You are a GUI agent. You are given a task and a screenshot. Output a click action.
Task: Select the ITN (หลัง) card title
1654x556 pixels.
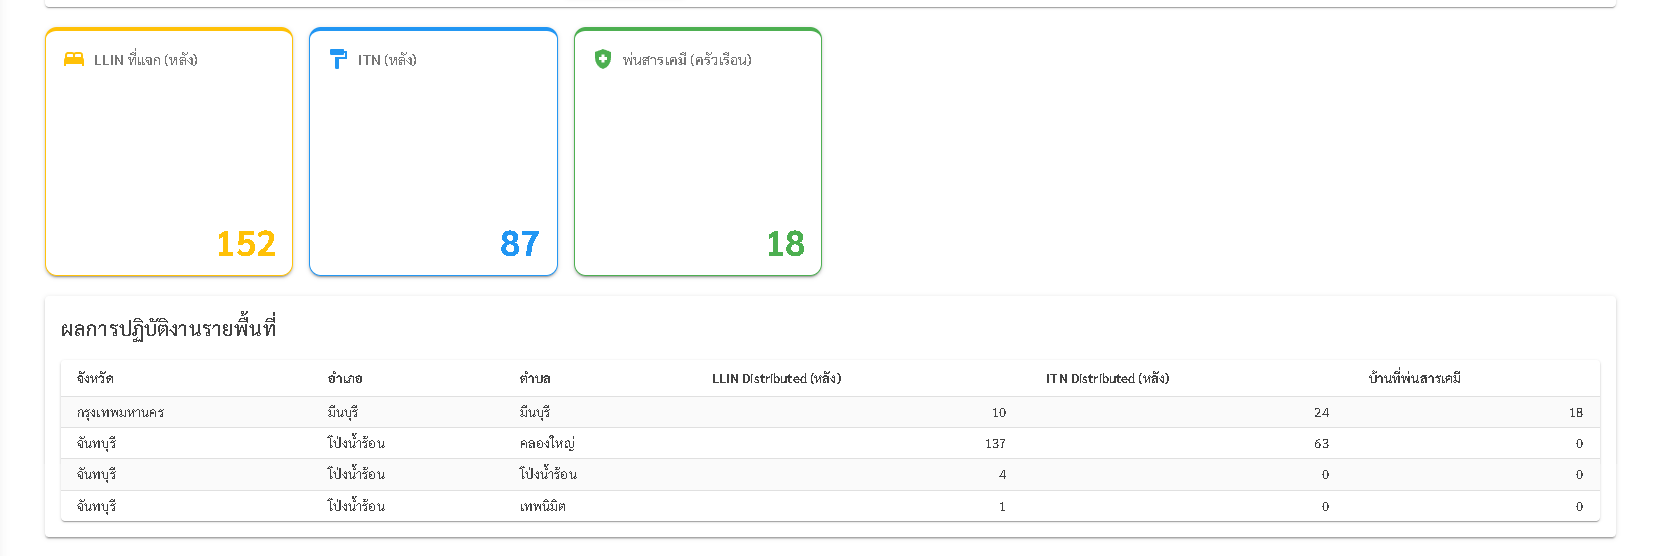click(387, 60)
